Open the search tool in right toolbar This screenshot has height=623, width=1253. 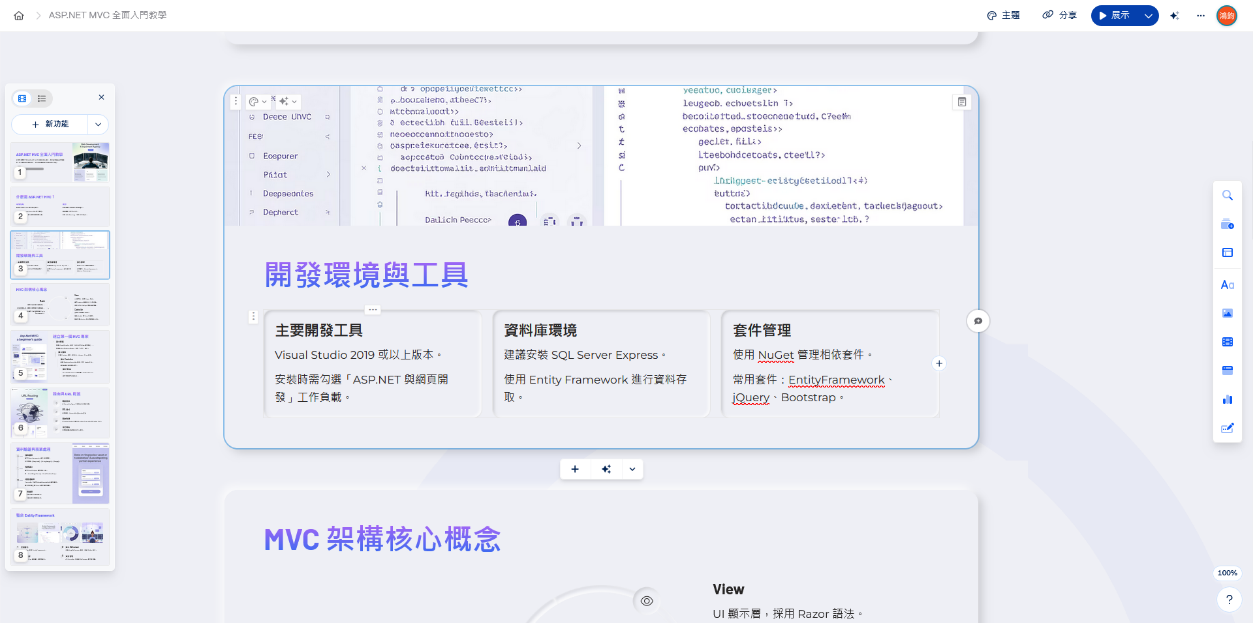point(1227,195)
